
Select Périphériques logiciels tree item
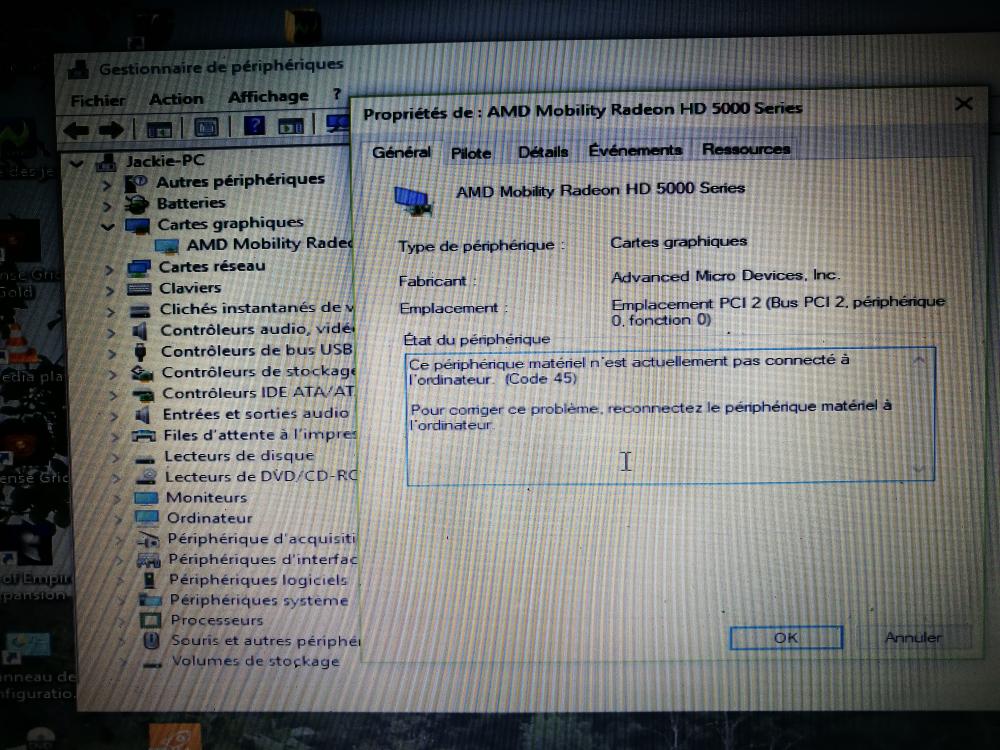pyautogui.click(x=258, y=580)
